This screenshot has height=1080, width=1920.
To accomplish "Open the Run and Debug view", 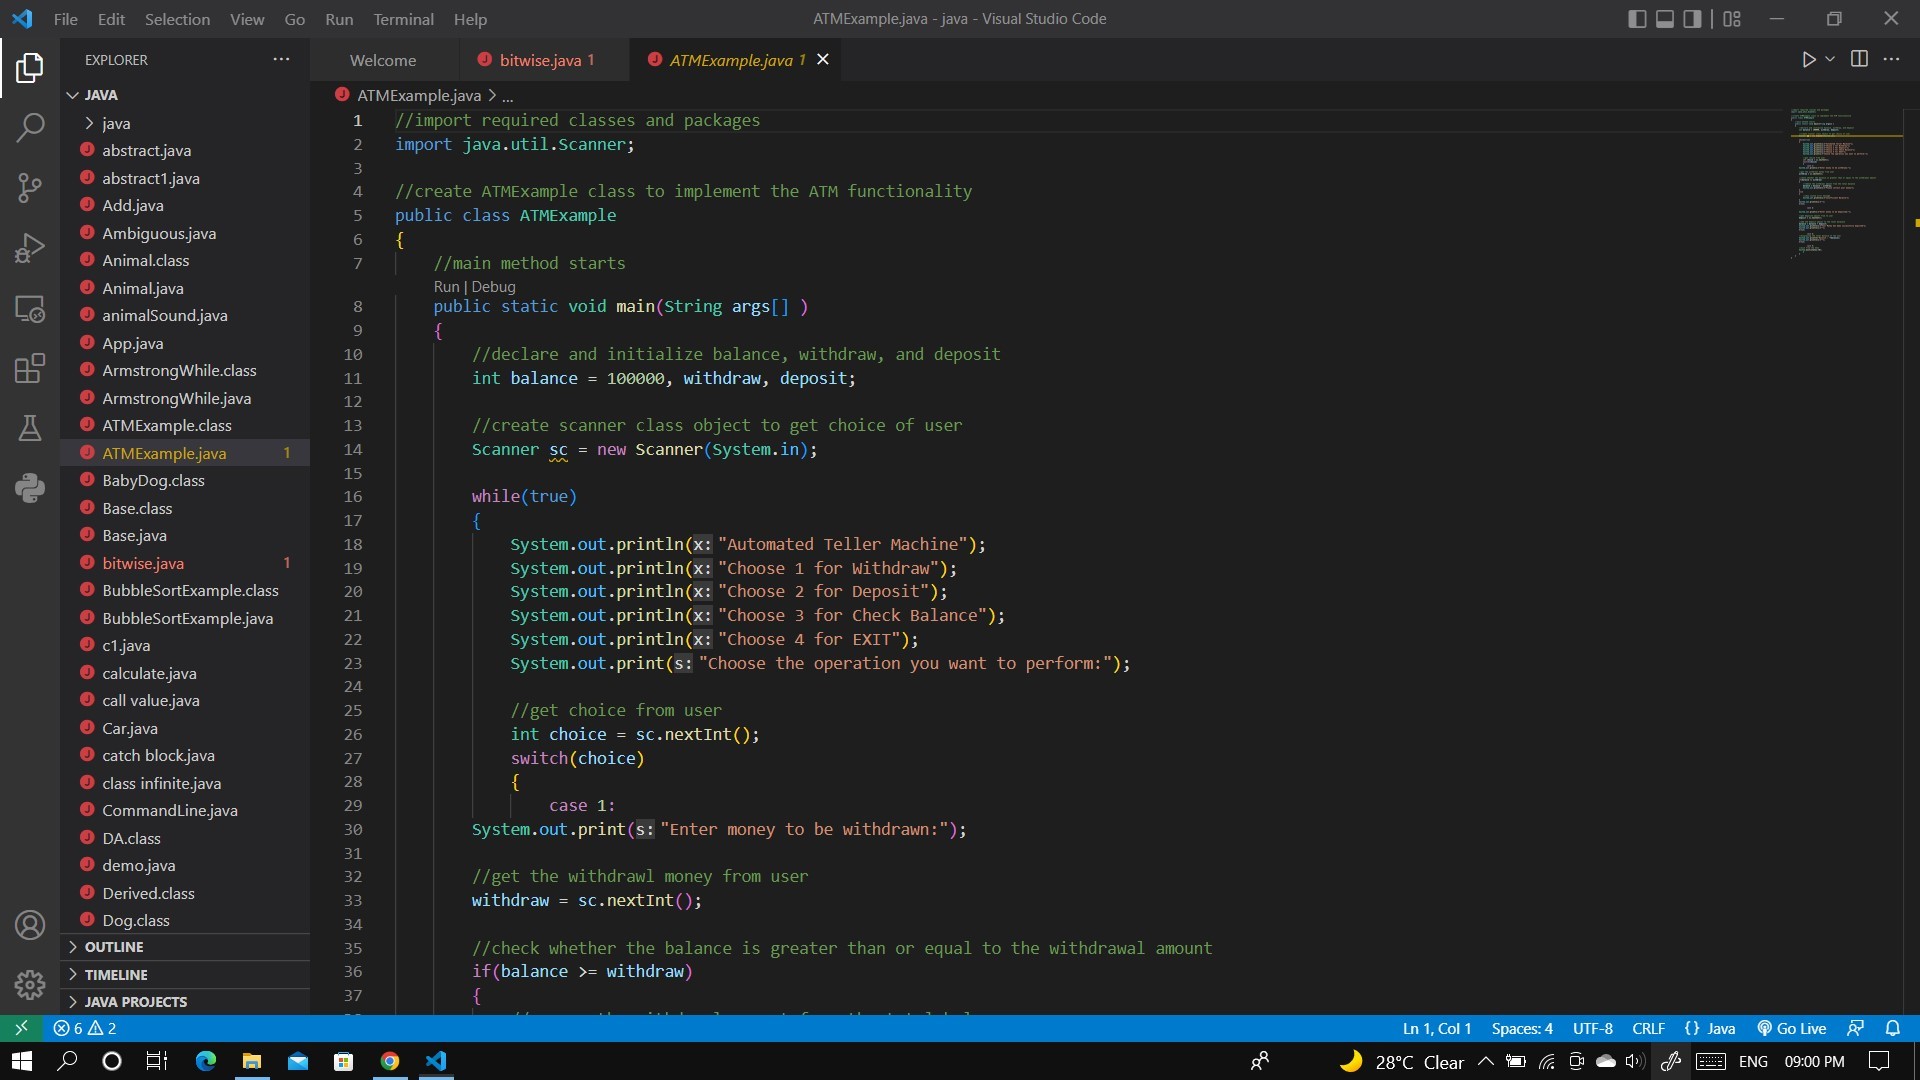I will (x=30, y=247).
